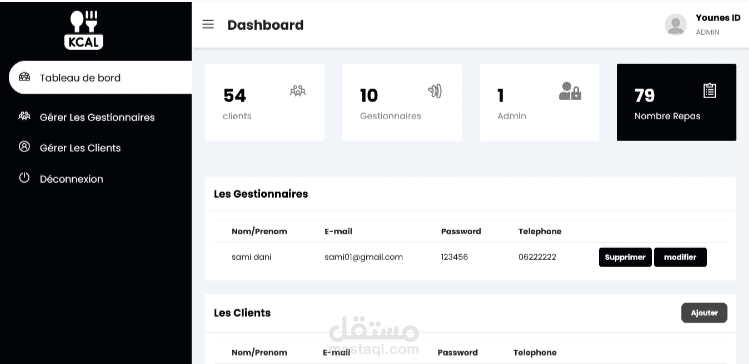Select Déconnexion to log out
The width and height of the screenshot is (749, 364).
[71, 179]
